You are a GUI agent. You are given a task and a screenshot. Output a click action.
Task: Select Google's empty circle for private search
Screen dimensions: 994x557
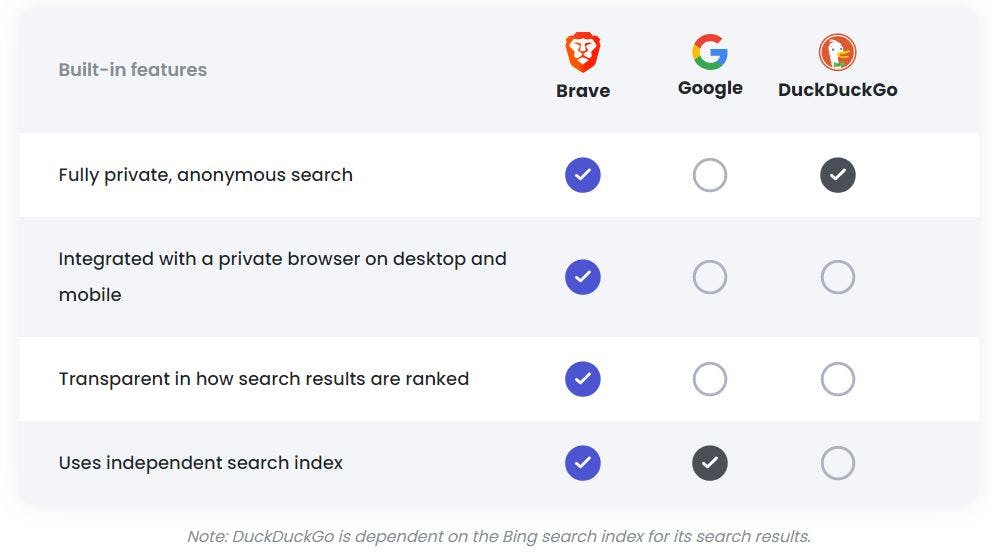pyautogui.click(x=710, y=175)
